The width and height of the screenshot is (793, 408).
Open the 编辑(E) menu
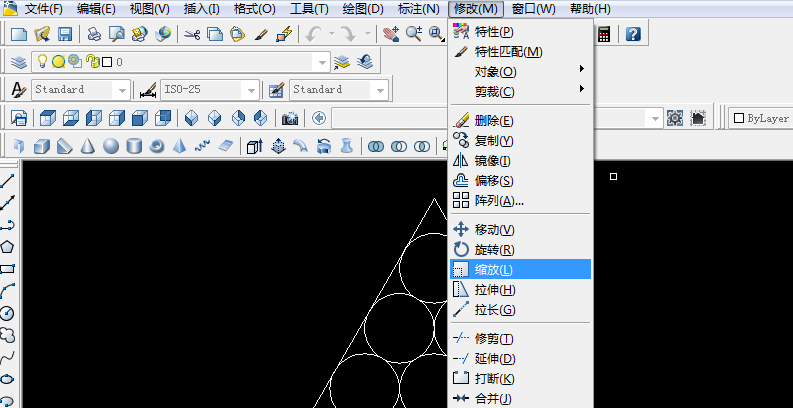(x=96, y=9)
